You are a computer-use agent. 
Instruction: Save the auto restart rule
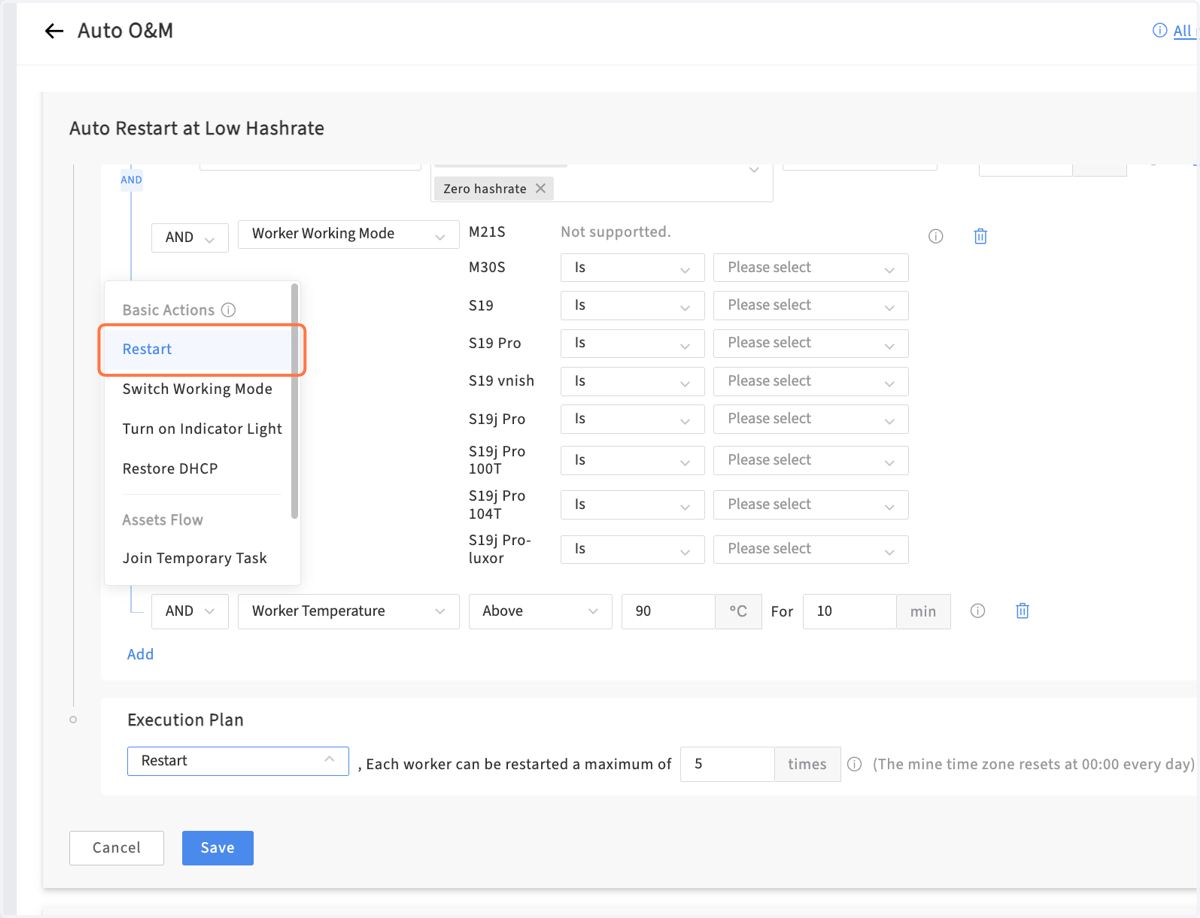(x=217, y=848)
